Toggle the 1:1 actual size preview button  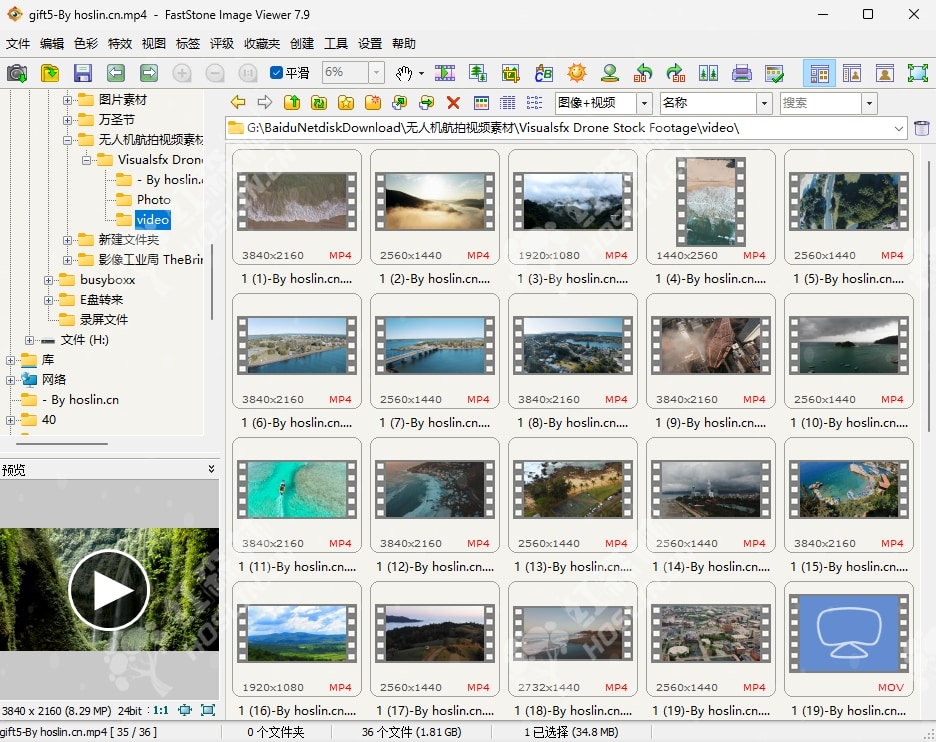(160, 710)
